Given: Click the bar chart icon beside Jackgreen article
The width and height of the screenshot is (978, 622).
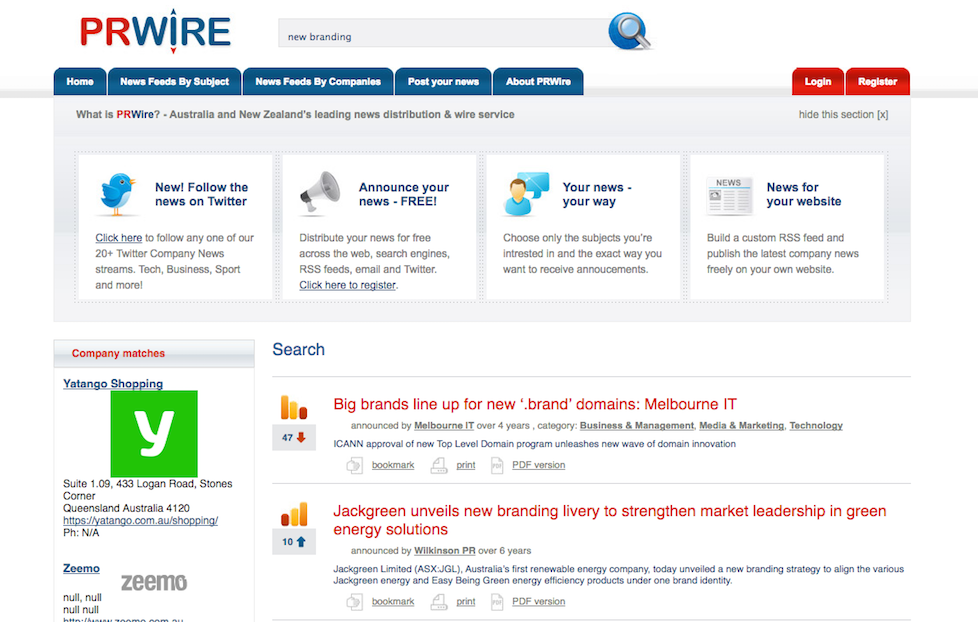Looking at the screenshot, I should point(294,514).
